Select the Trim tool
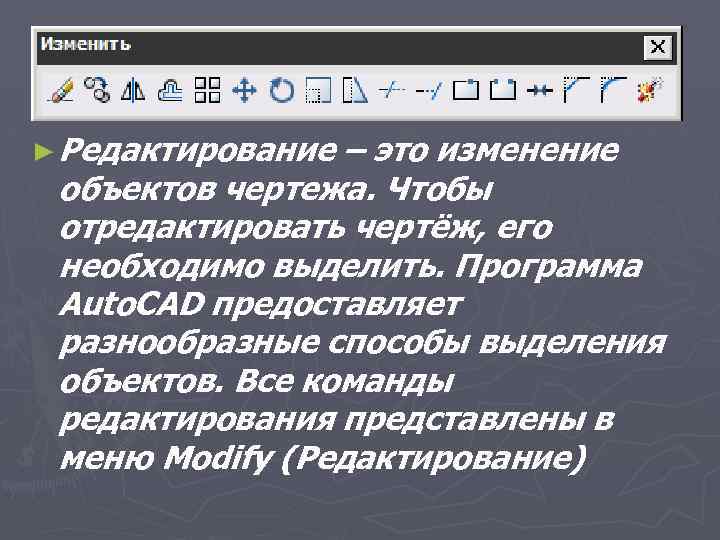The width and height of the screenshot is (720, 540). 392,90
